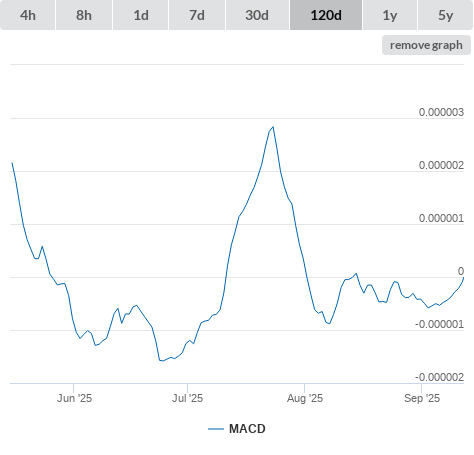Click the remove graph button

[426, 45]
